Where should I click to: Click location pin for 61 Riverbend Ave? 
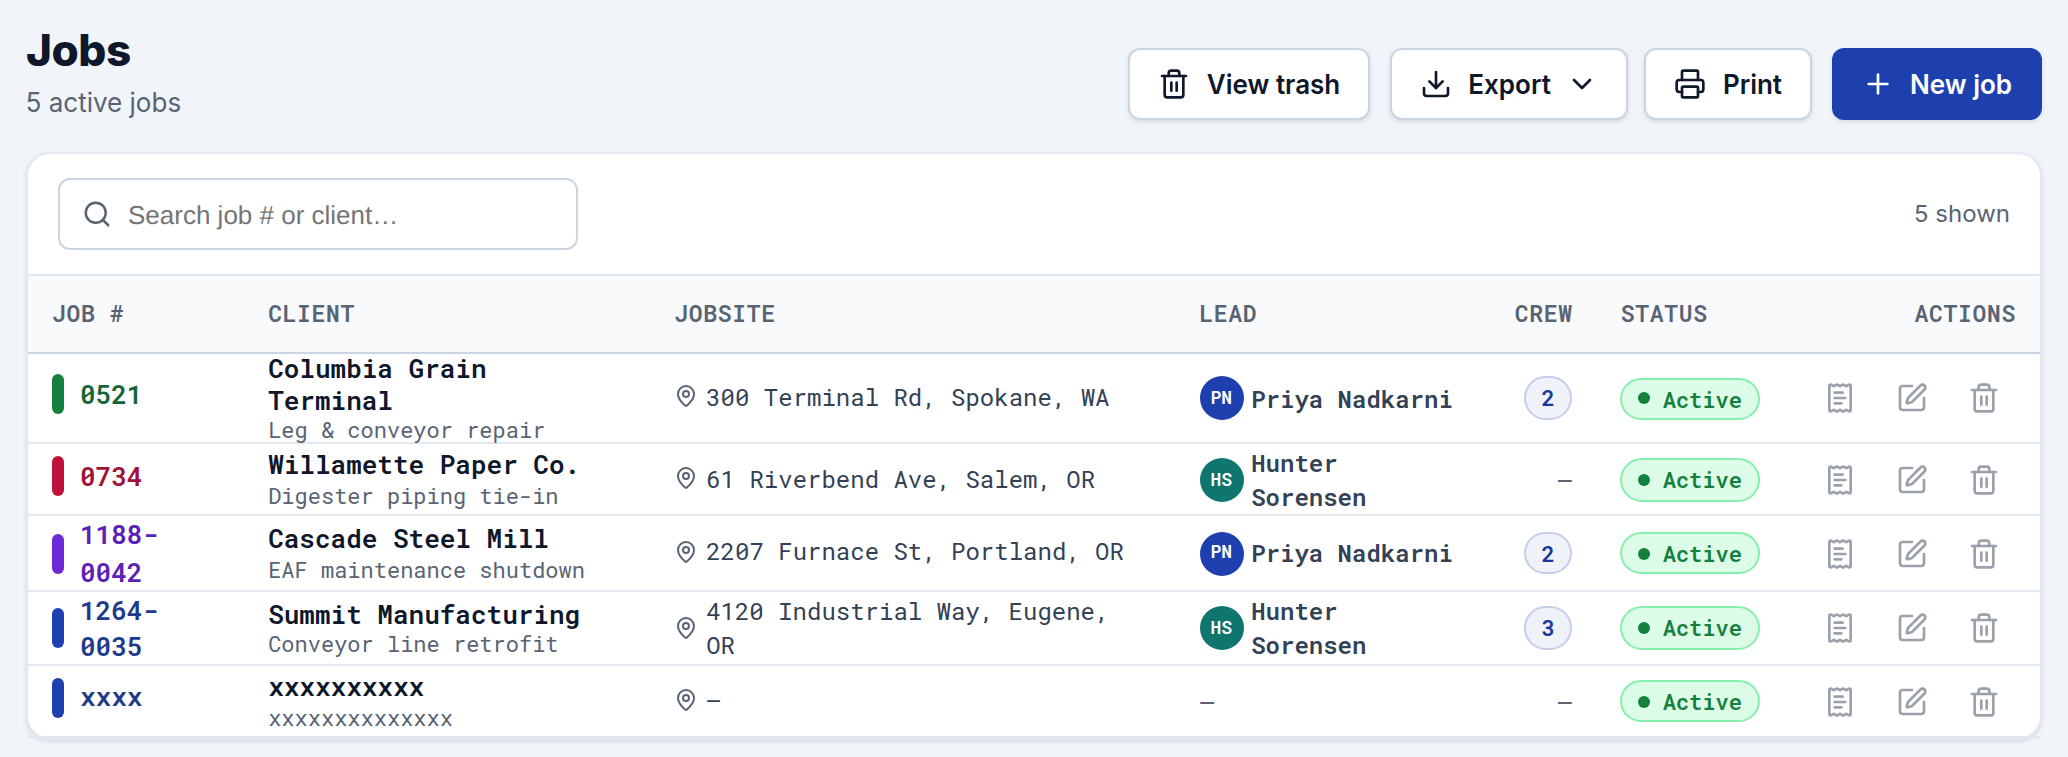pos(686,479)
